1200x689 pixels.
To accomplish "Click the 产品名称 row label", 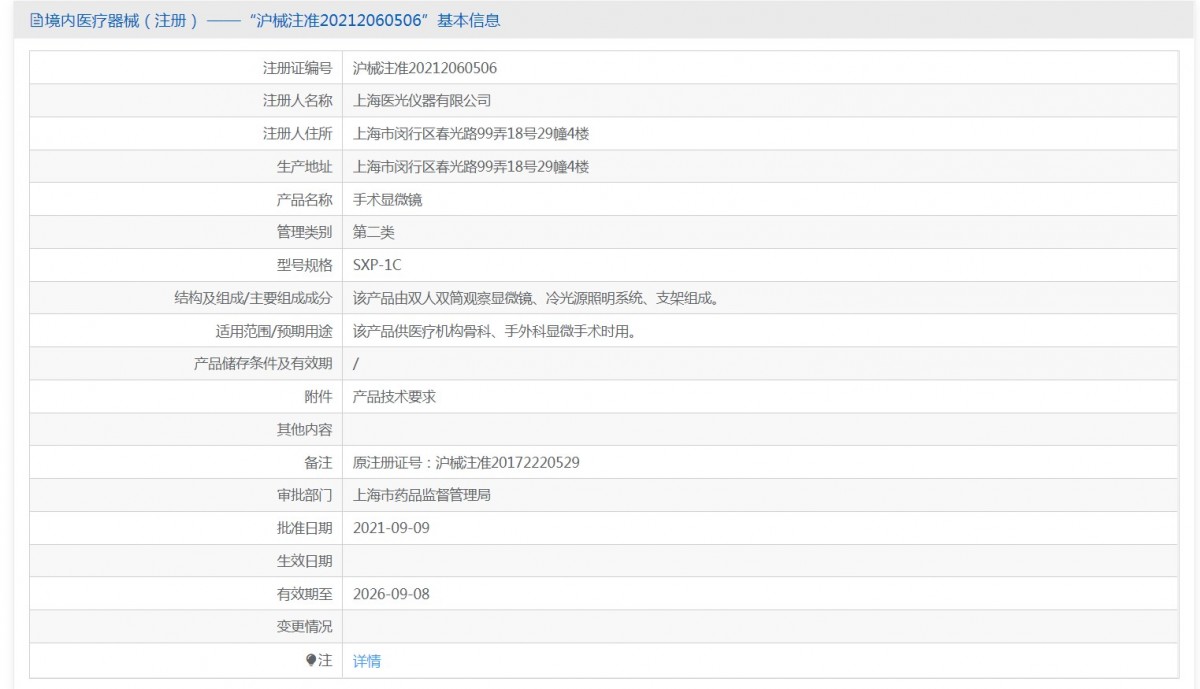I will [x=304, y=200].
